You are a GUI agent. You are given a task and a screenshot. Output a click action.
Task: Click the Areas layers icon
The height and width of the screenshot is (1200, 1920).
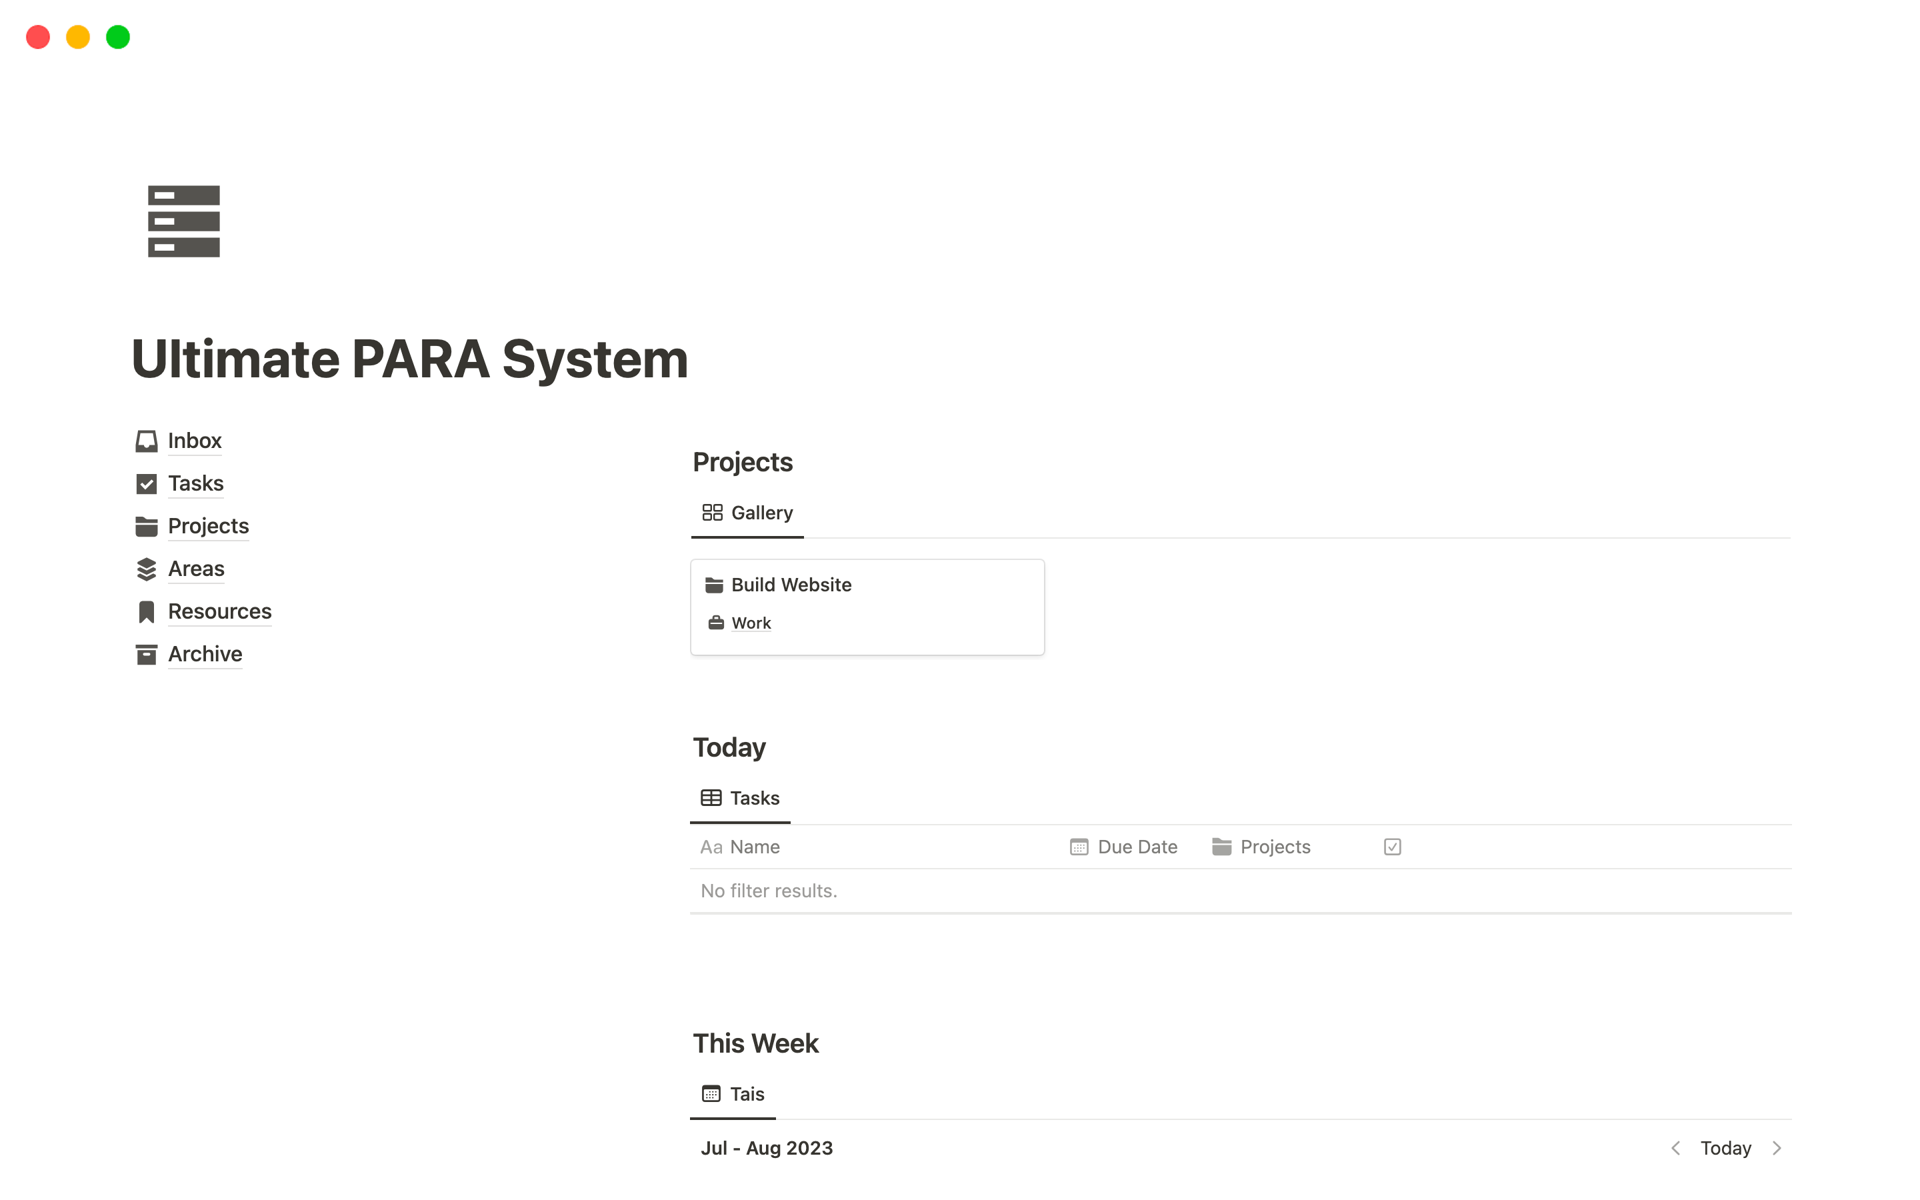click(146, 569)
